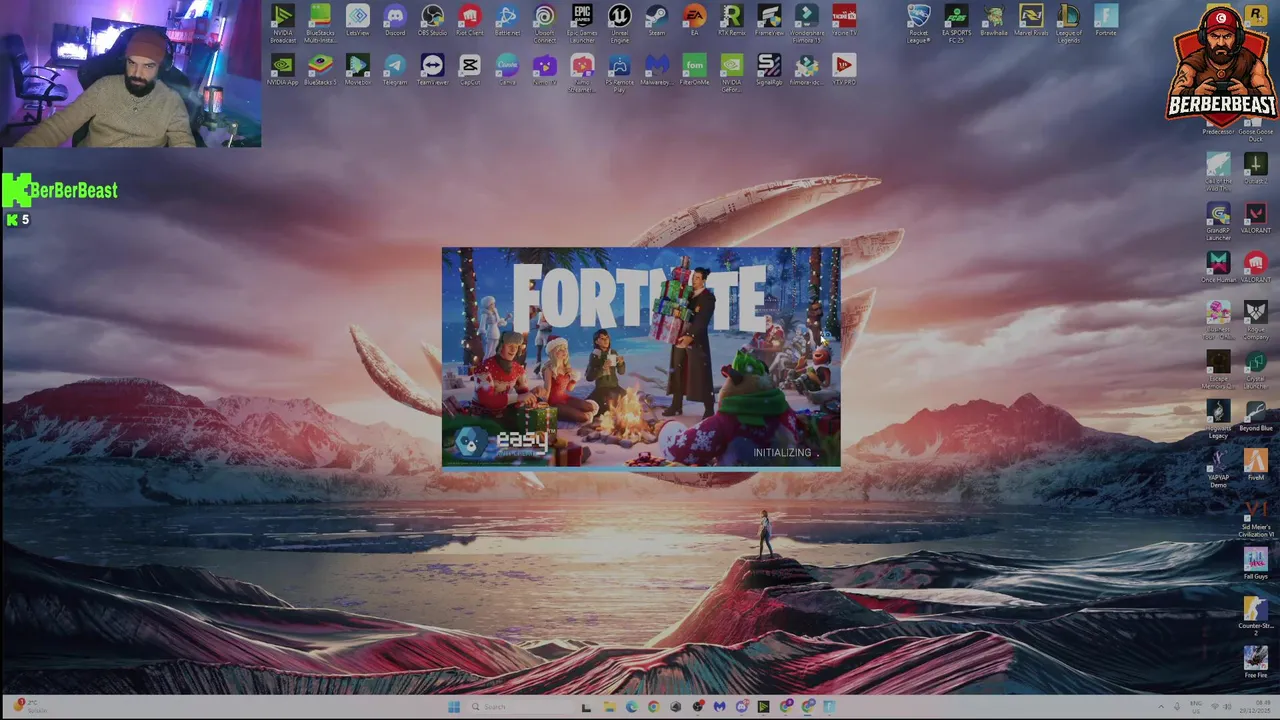Image resolution: width=1280 pixels, height=720 pixels.
Task: Select the Fall Guys desktop icon
Action: (1255, 564)
